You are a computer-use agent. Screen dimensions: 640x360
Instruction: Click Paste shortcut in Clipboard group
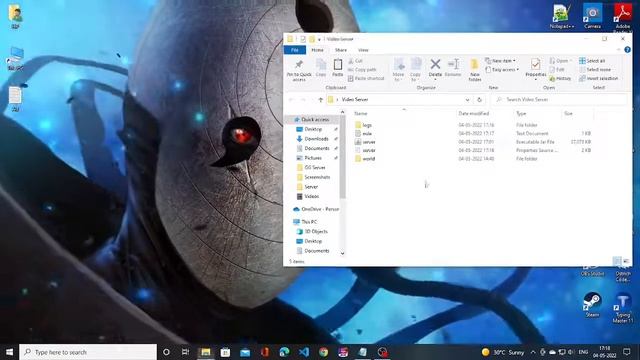[366, 78]
